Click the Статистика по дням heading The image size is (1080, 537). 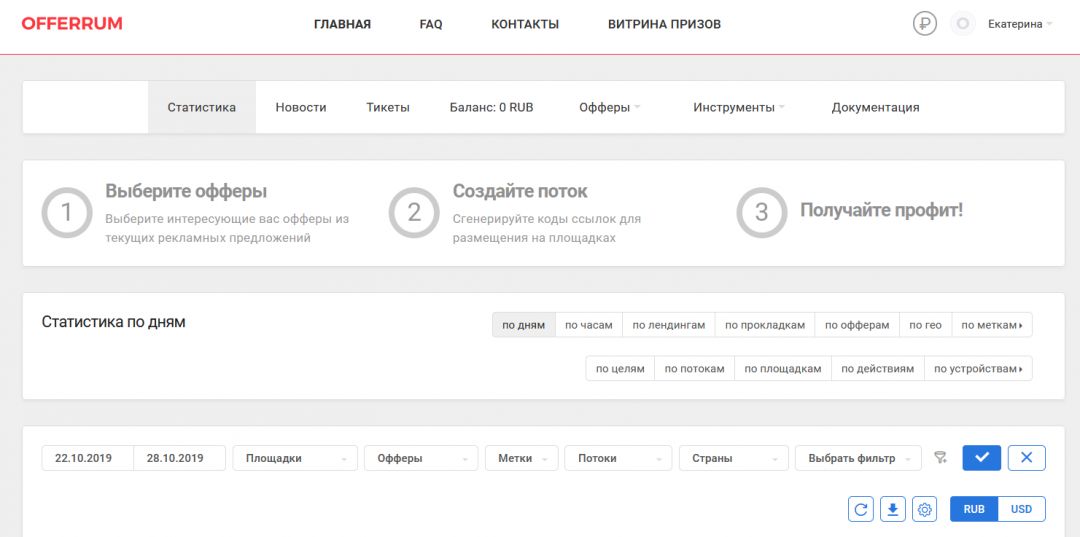tap(114, 322)
